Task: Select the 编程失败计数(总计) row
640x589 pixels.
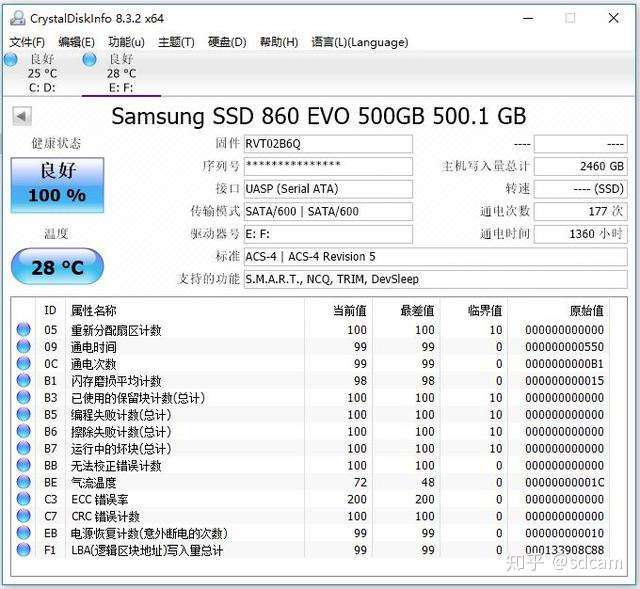Action: click(x=310, y=414)
